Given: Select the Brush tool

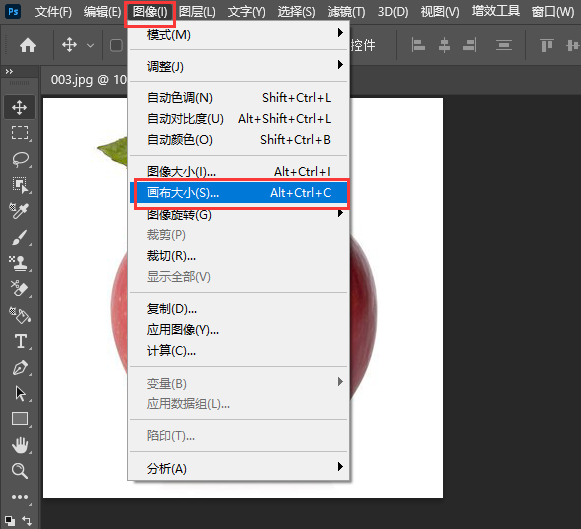Looking at the screenshot, I should pos(20,237).
